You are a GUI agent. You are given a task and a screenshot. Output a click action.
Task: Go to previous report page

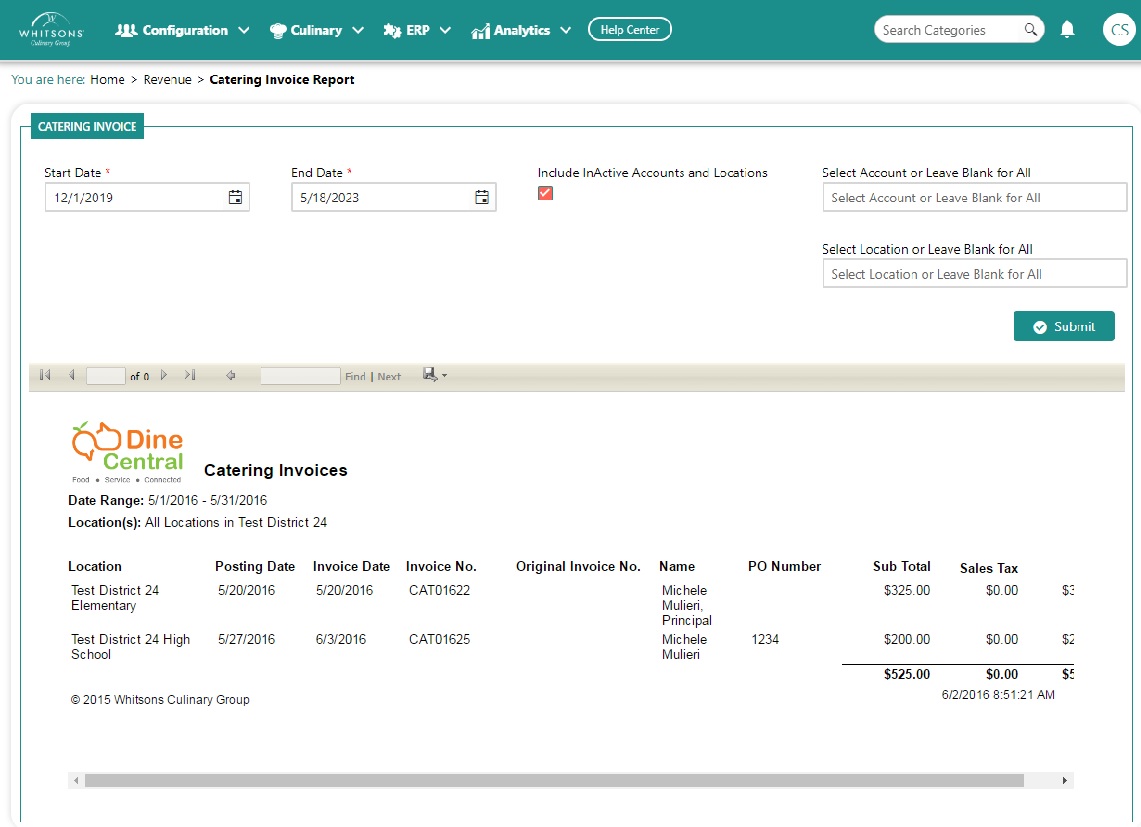[x=71, y=376]
